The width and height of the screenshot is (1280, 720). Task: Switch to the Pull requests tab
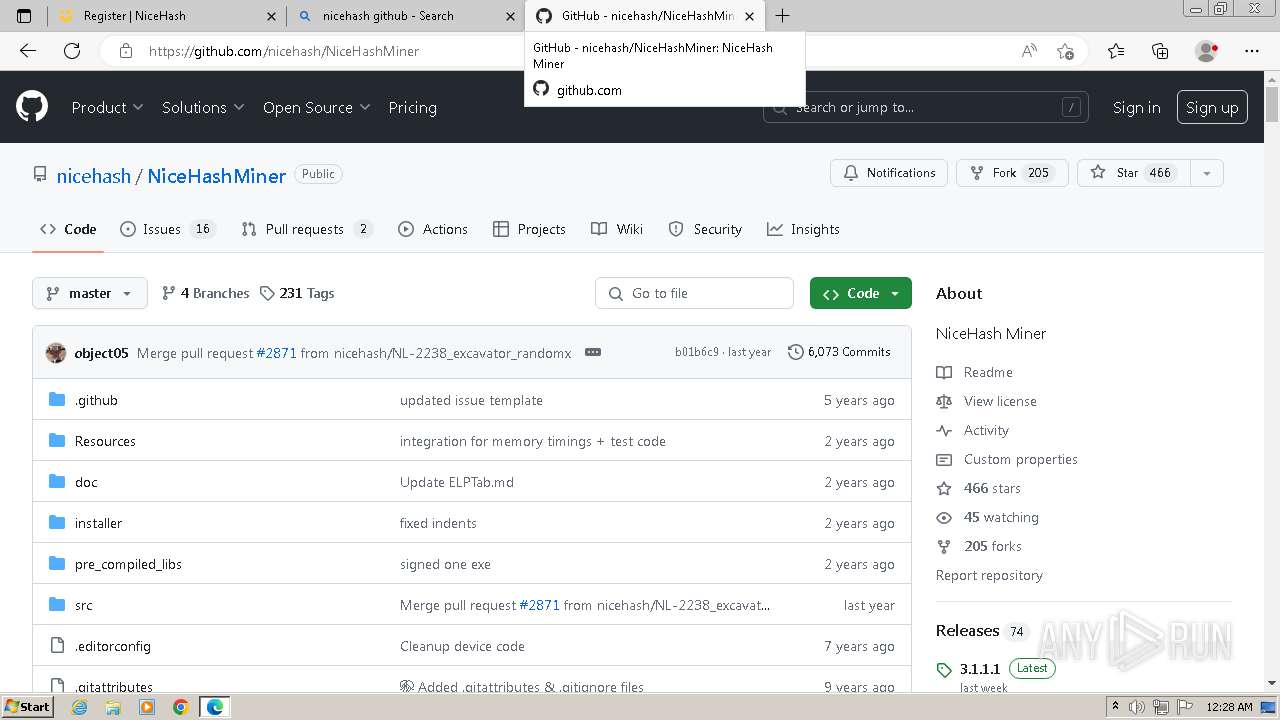[306, 229]
